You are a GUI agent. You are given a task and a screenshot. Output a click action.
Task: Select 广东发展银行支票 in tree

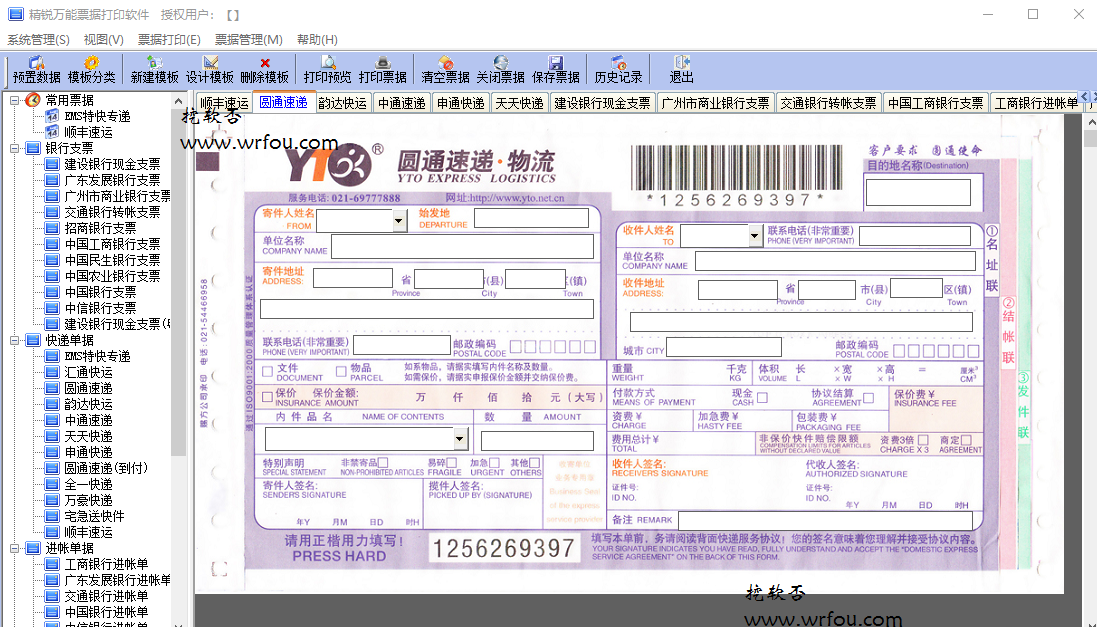click(112, 181)
